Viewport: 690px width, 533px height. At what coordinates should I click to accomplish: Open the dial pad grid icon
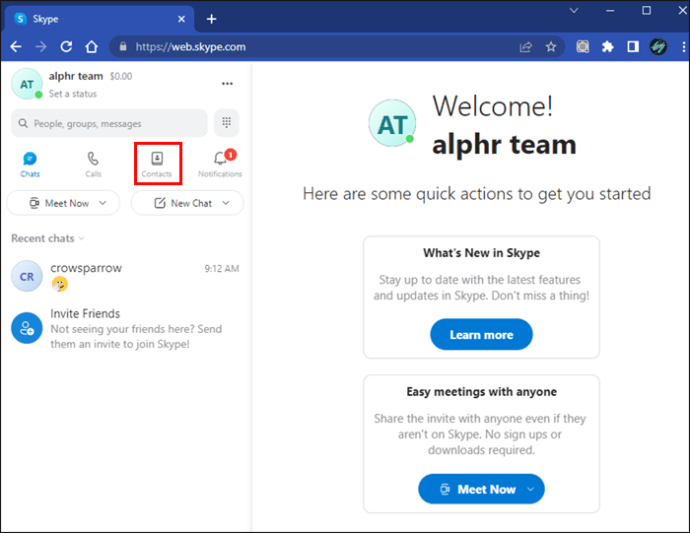227,122
